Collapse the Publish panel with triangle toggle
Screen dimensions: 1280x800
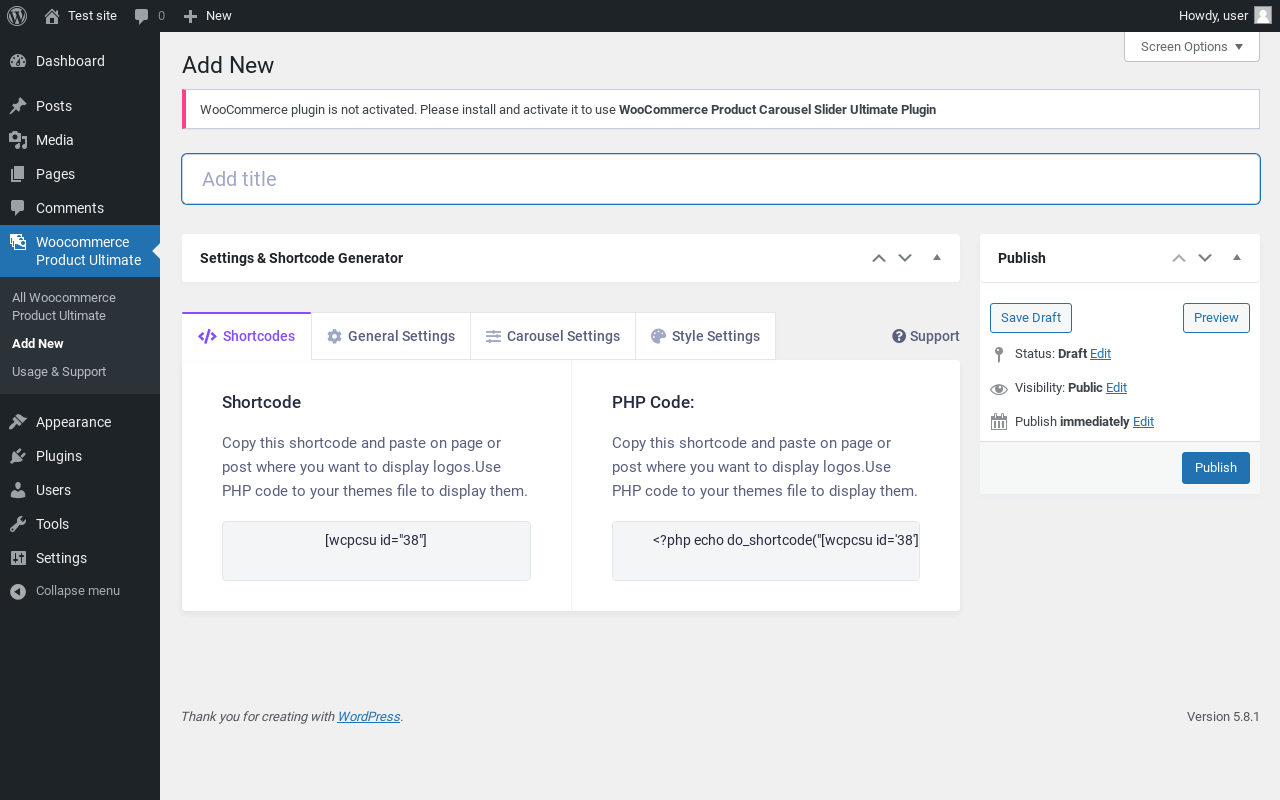pos(1237,258)
